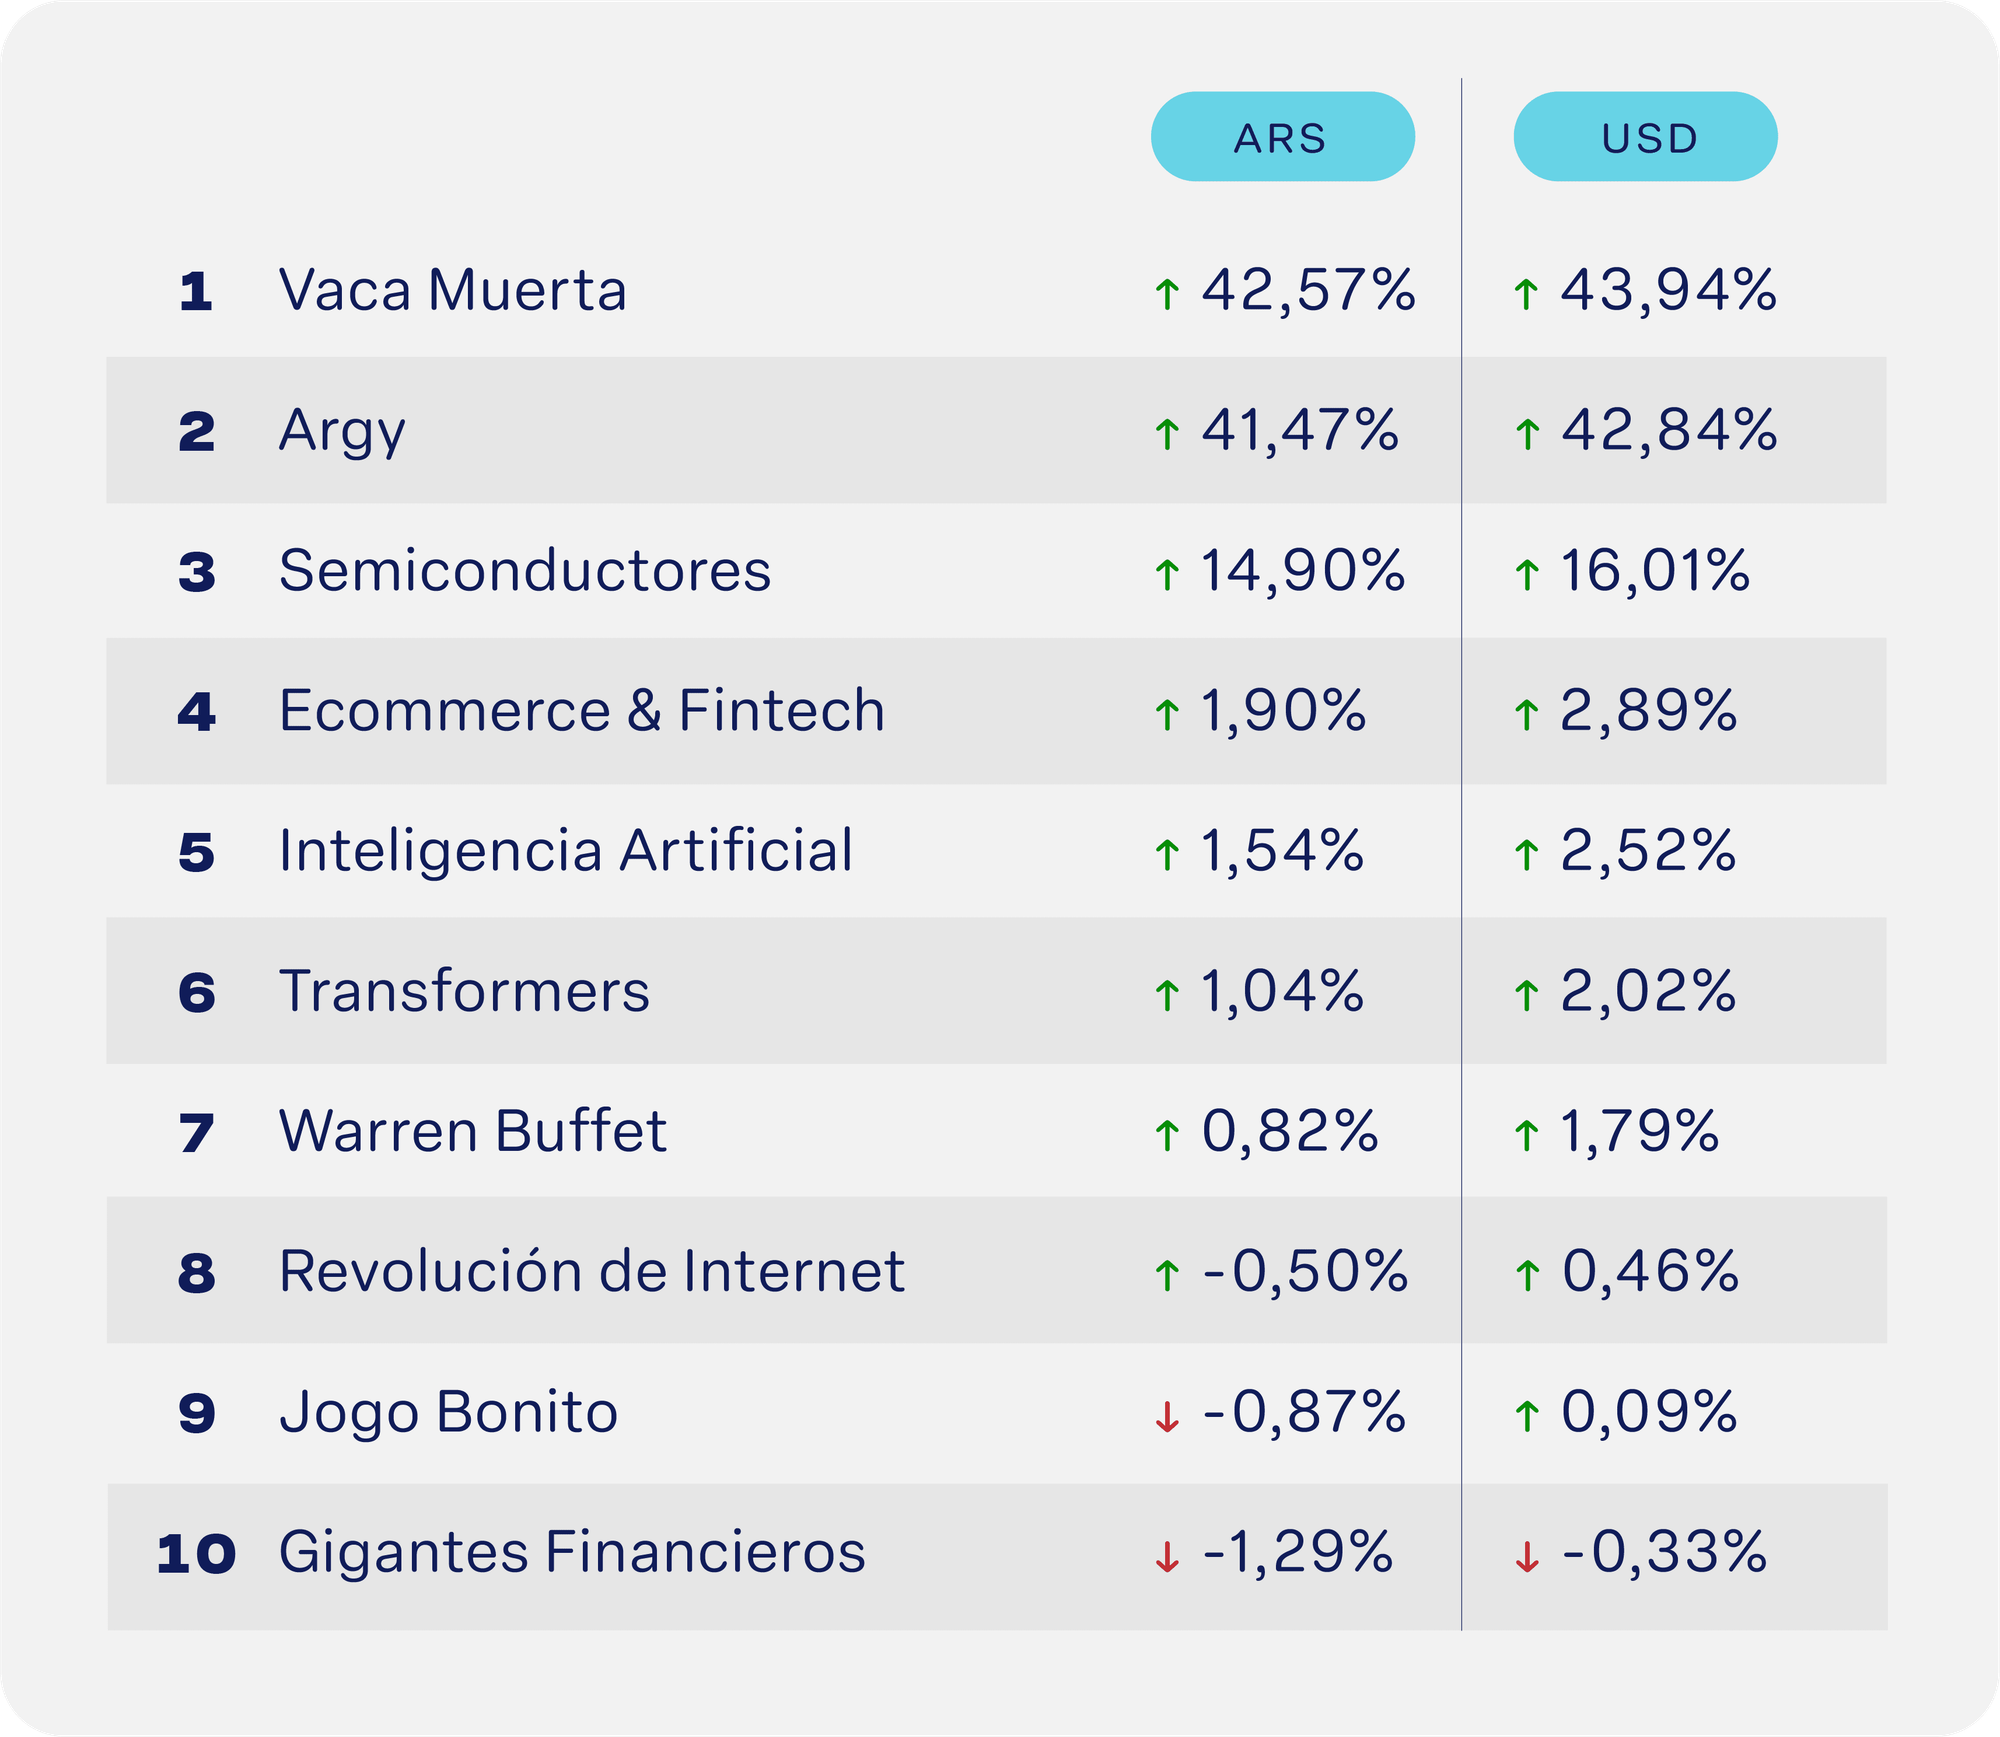Click Ecommerce & Fintech name

coord(582,711)
